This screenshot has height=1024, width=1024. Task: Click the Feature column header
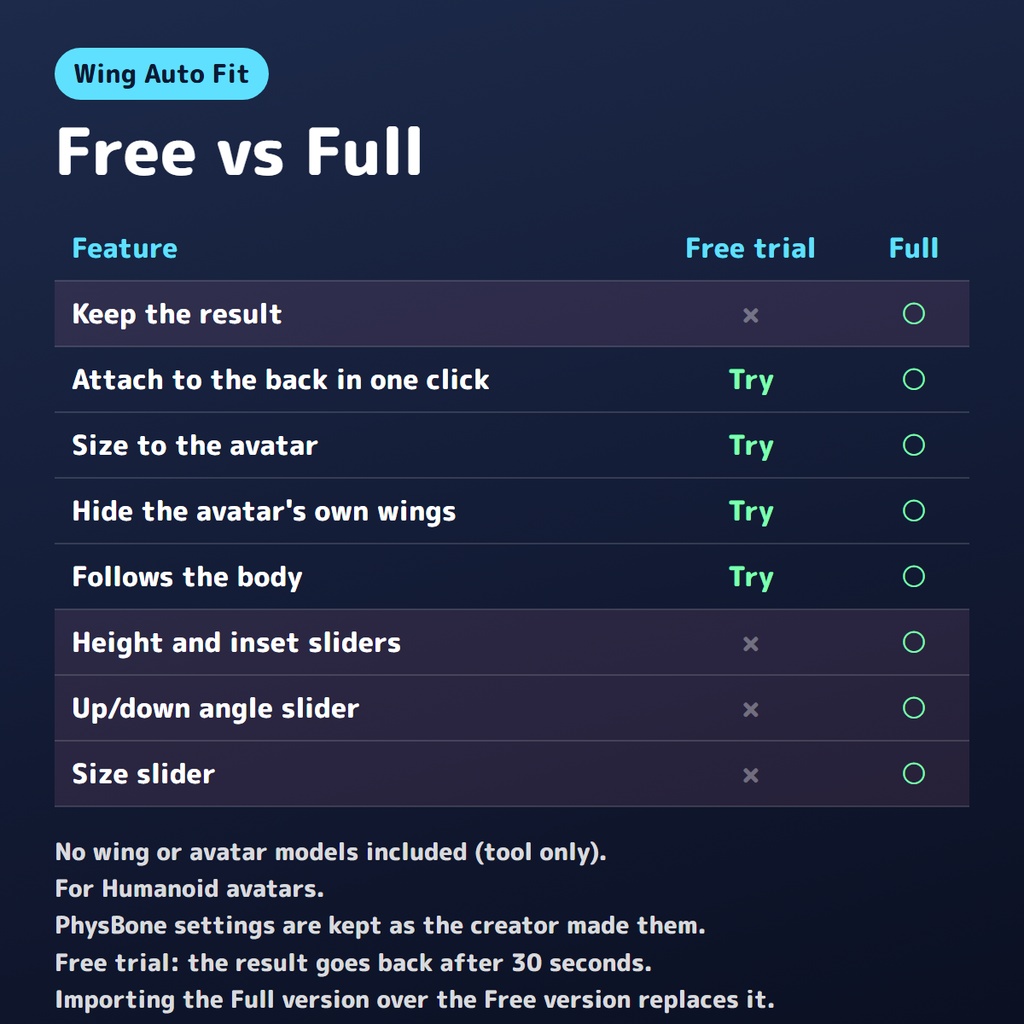pyautogui.click(x=125, y=248)
